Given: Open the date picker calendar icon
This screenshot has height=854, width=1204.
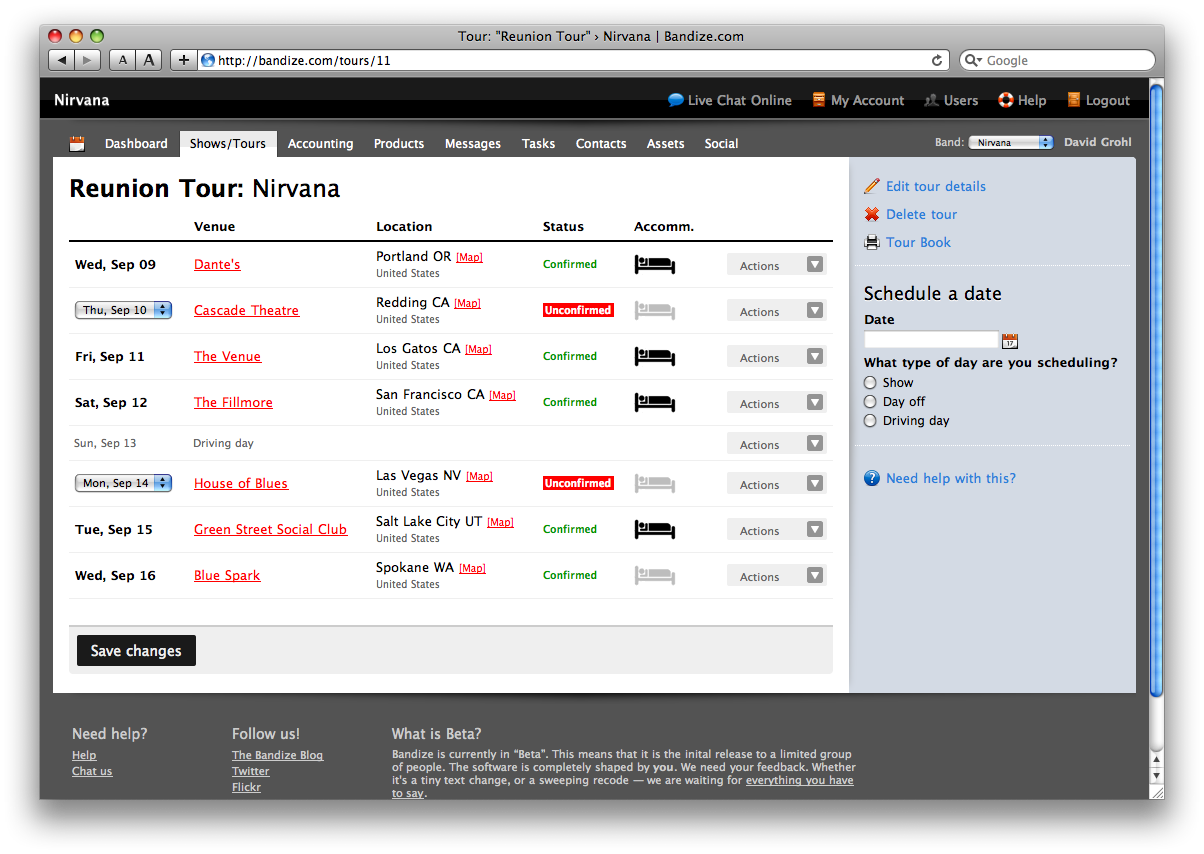Looking at the screenshot, I should [1010, 340].
